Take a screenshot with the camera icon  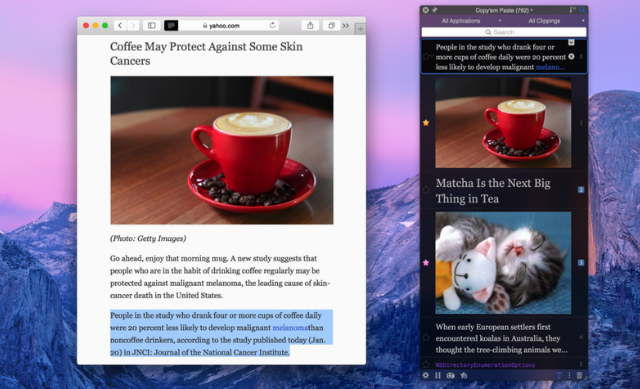pos(451,376)
